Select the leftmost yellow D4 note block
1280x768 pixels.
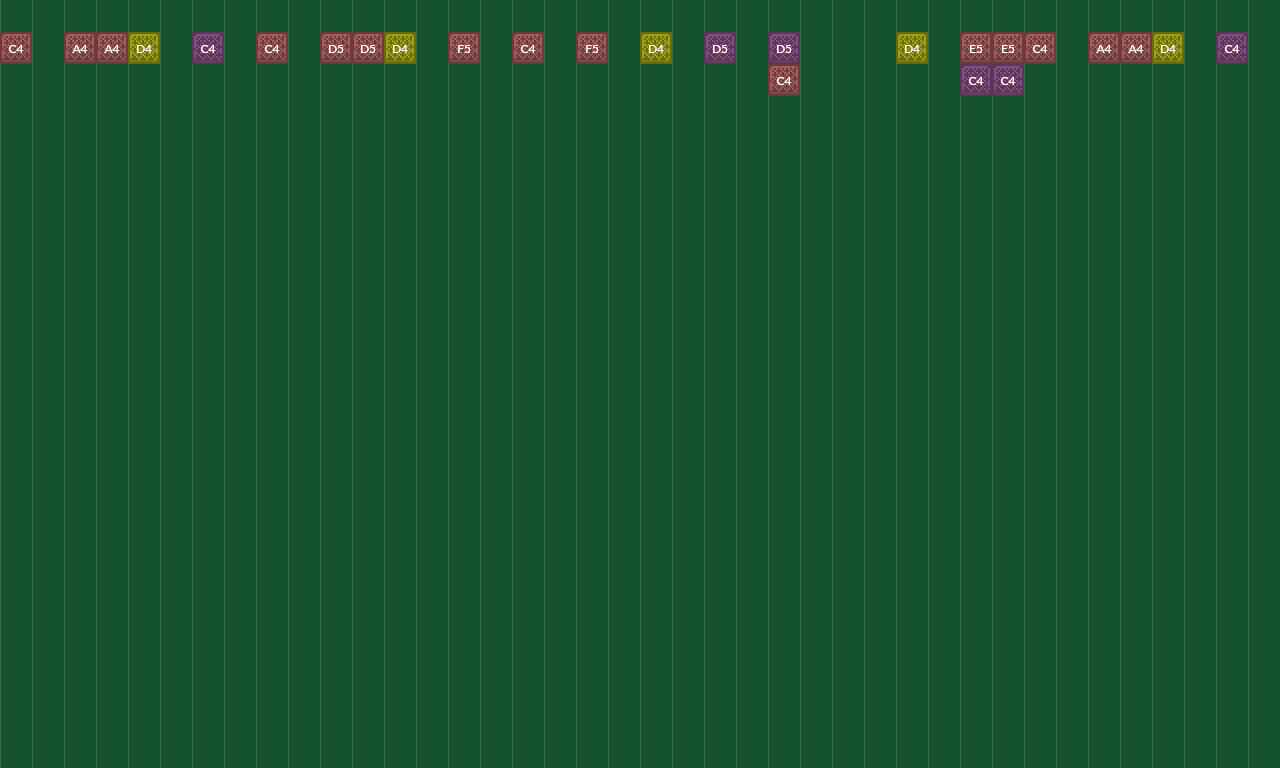point(144,48)
